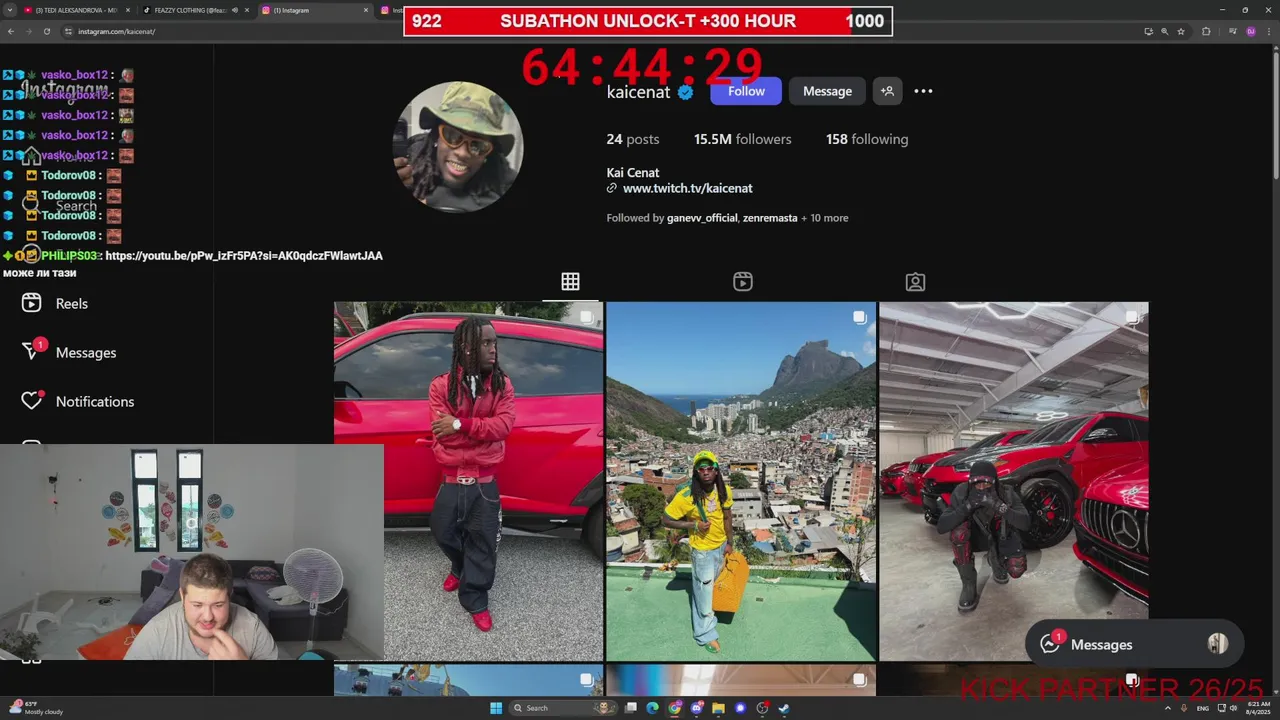View the 15.5M followers list
The height and width of the screenshot is (720, 1280).
[742, 139]
